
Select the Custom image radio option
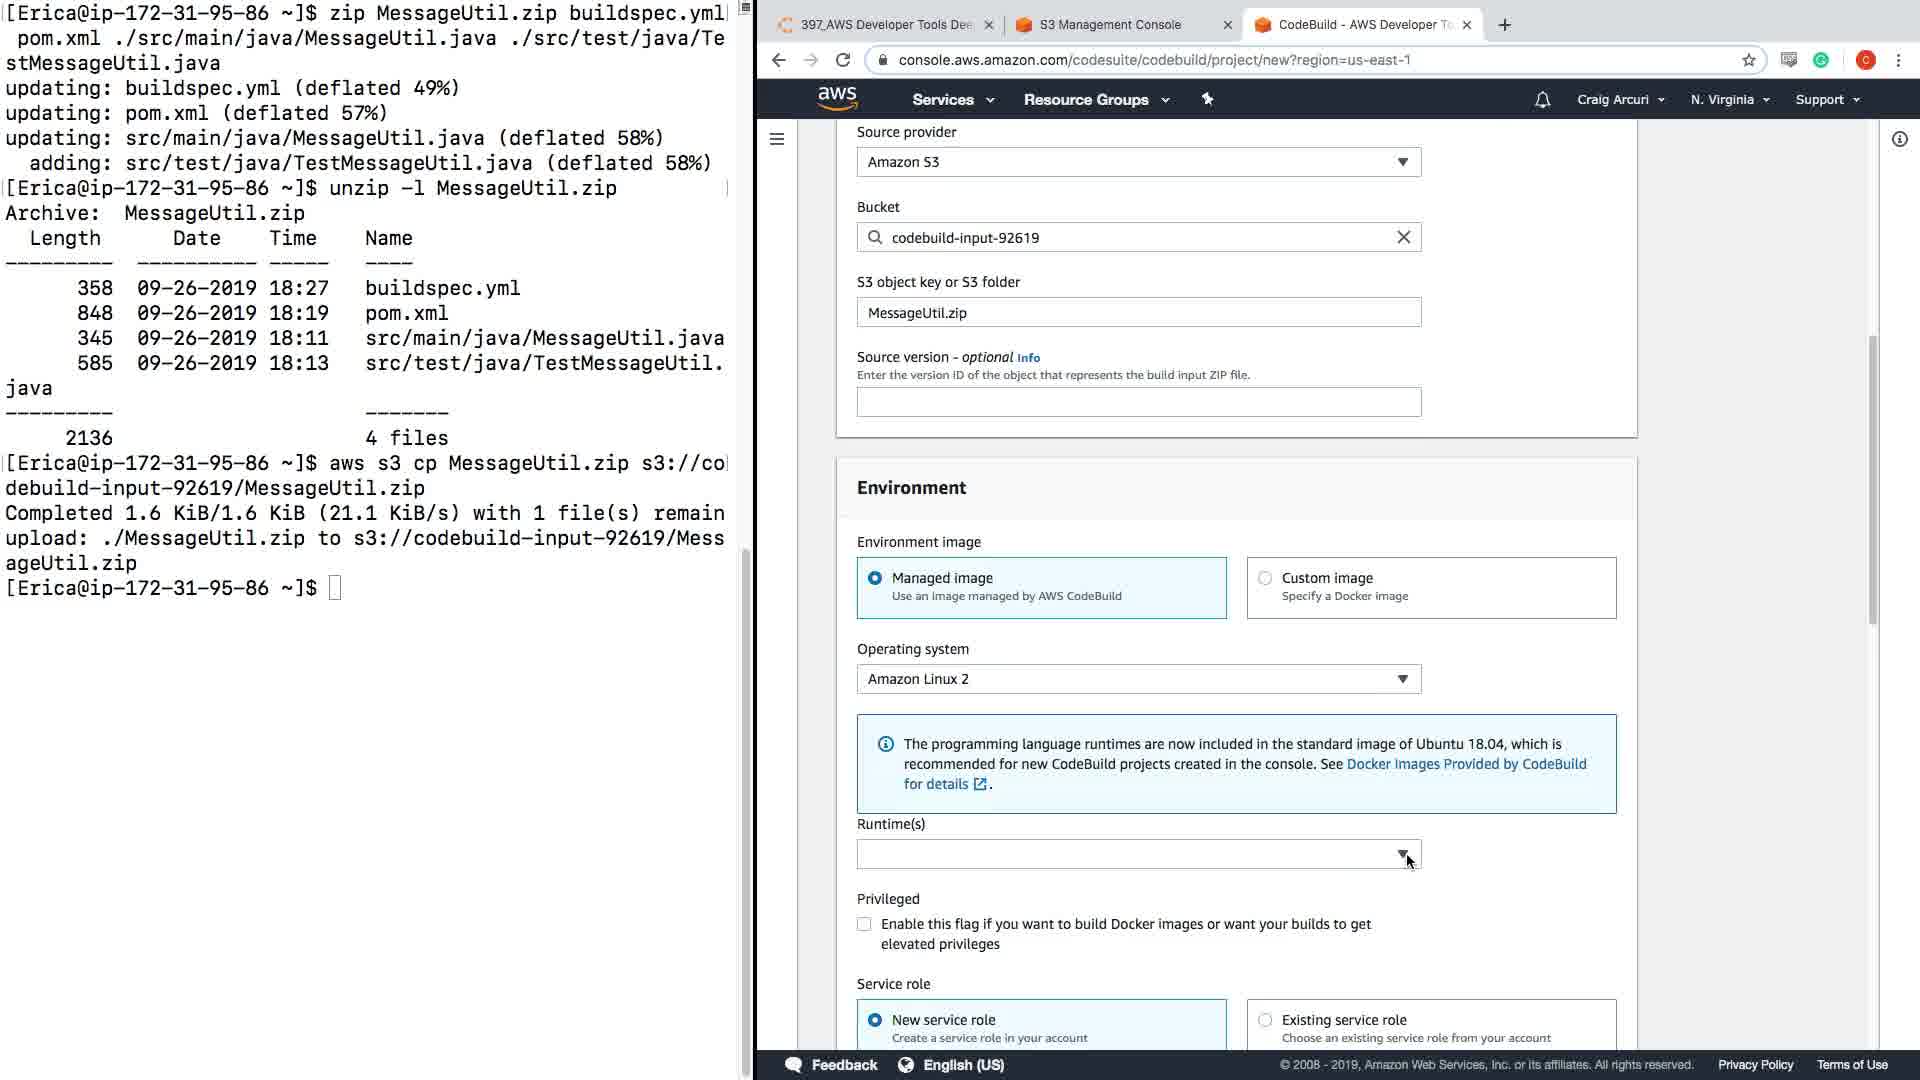click(x=1265, y=578)
